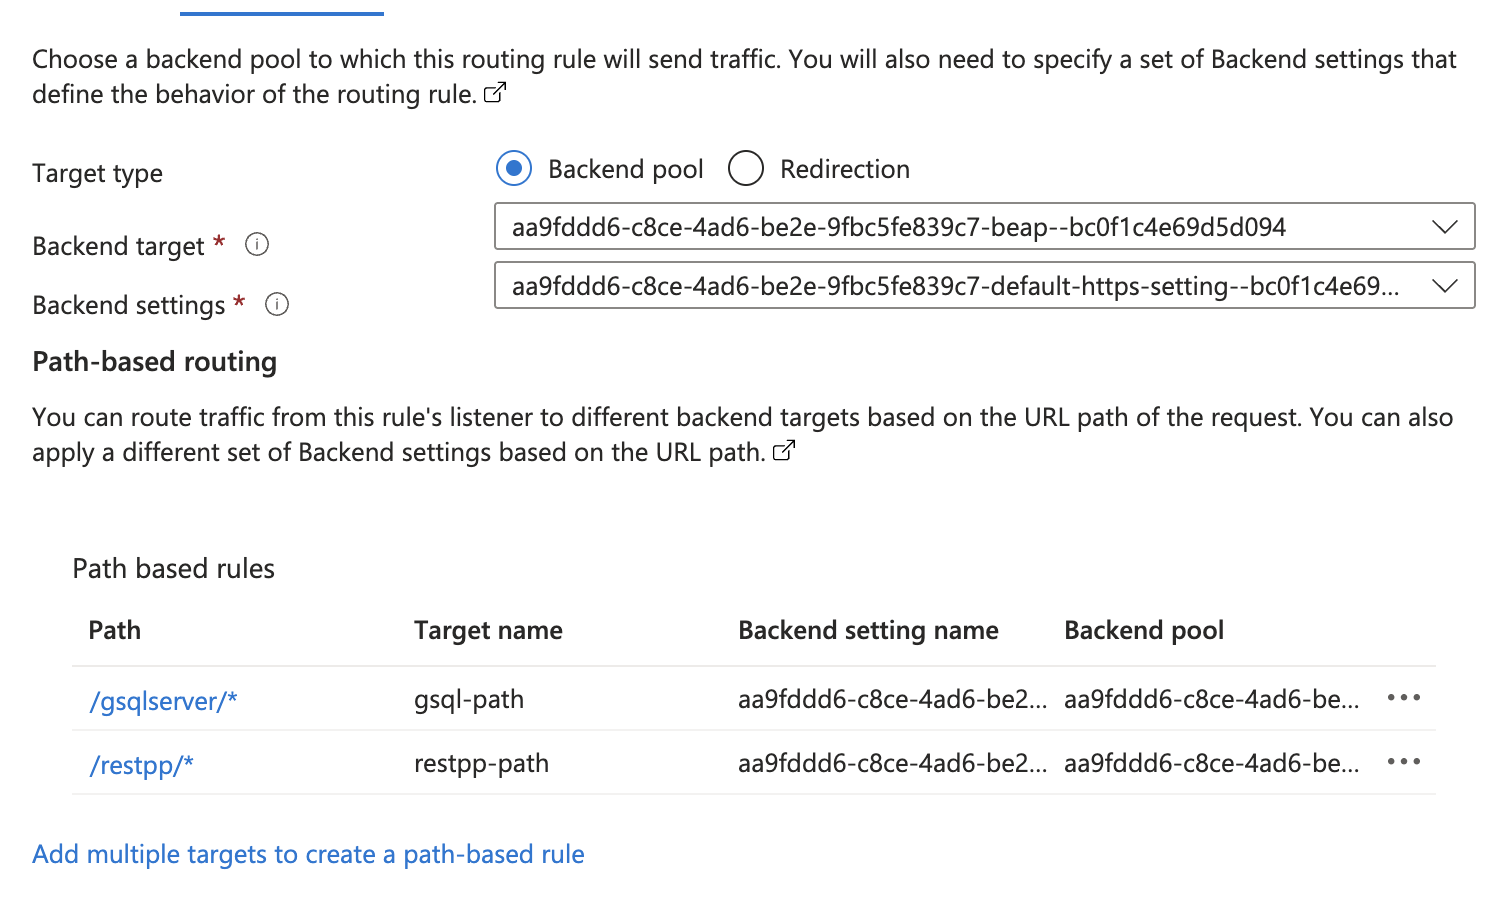Click the Backend setting name column header

tap(868, 630)
